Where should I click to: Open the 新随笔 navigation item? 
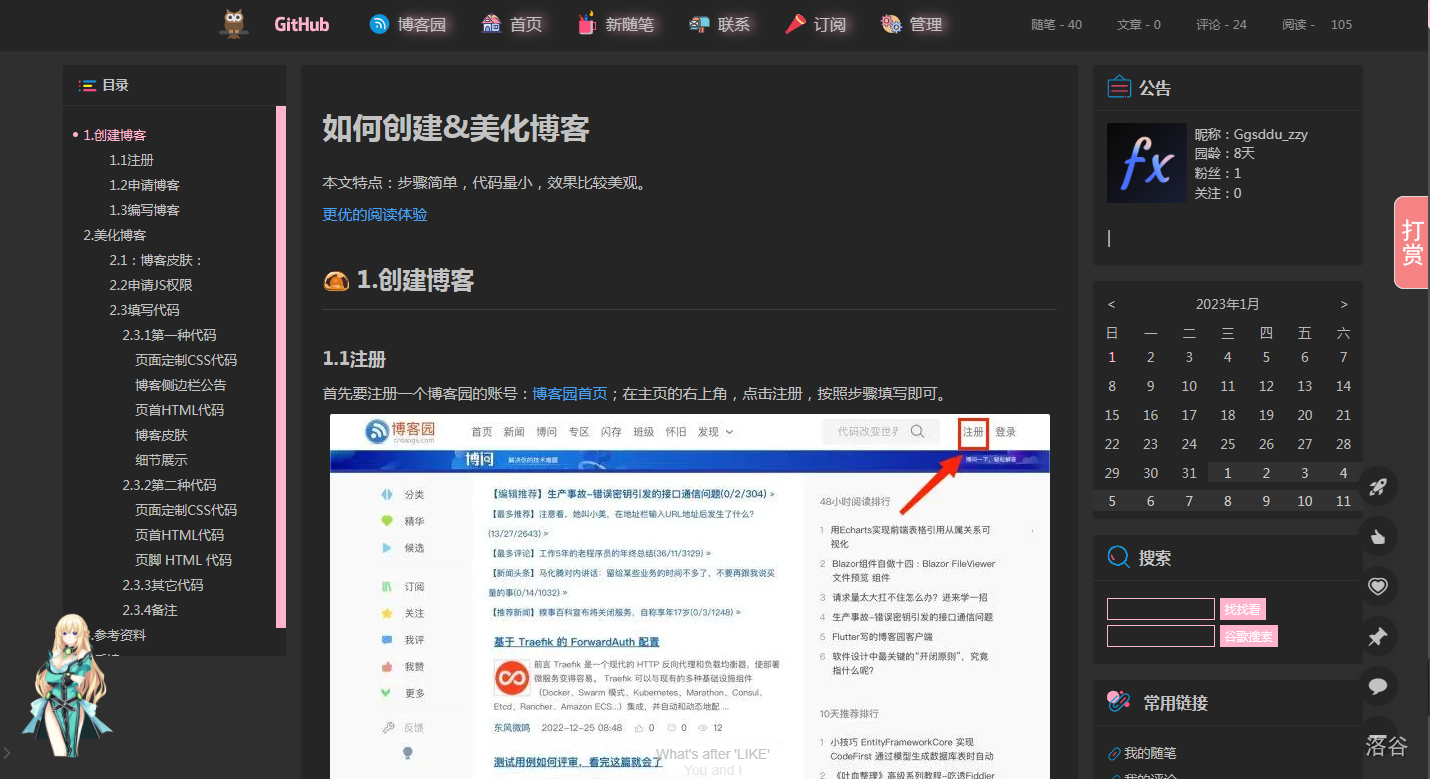point(616,24)
